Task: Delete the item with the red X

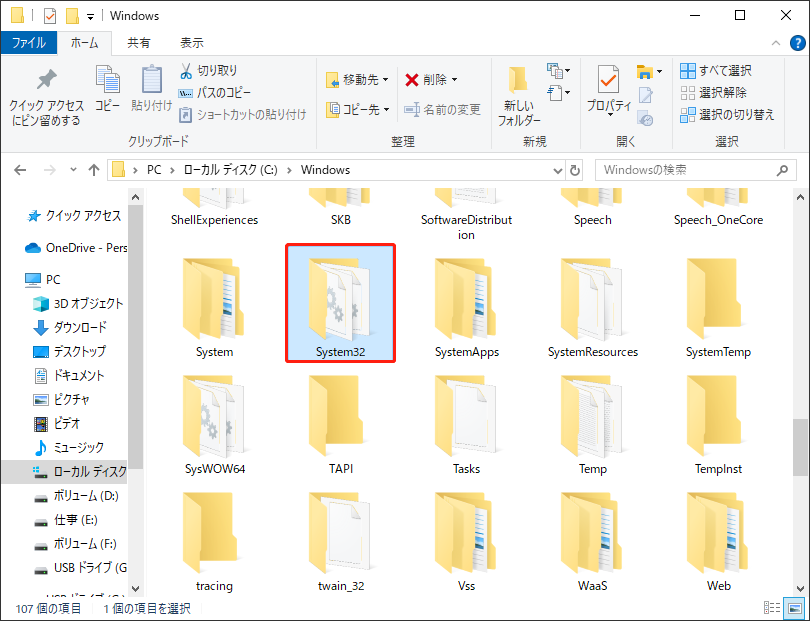Action: [411, 80]
